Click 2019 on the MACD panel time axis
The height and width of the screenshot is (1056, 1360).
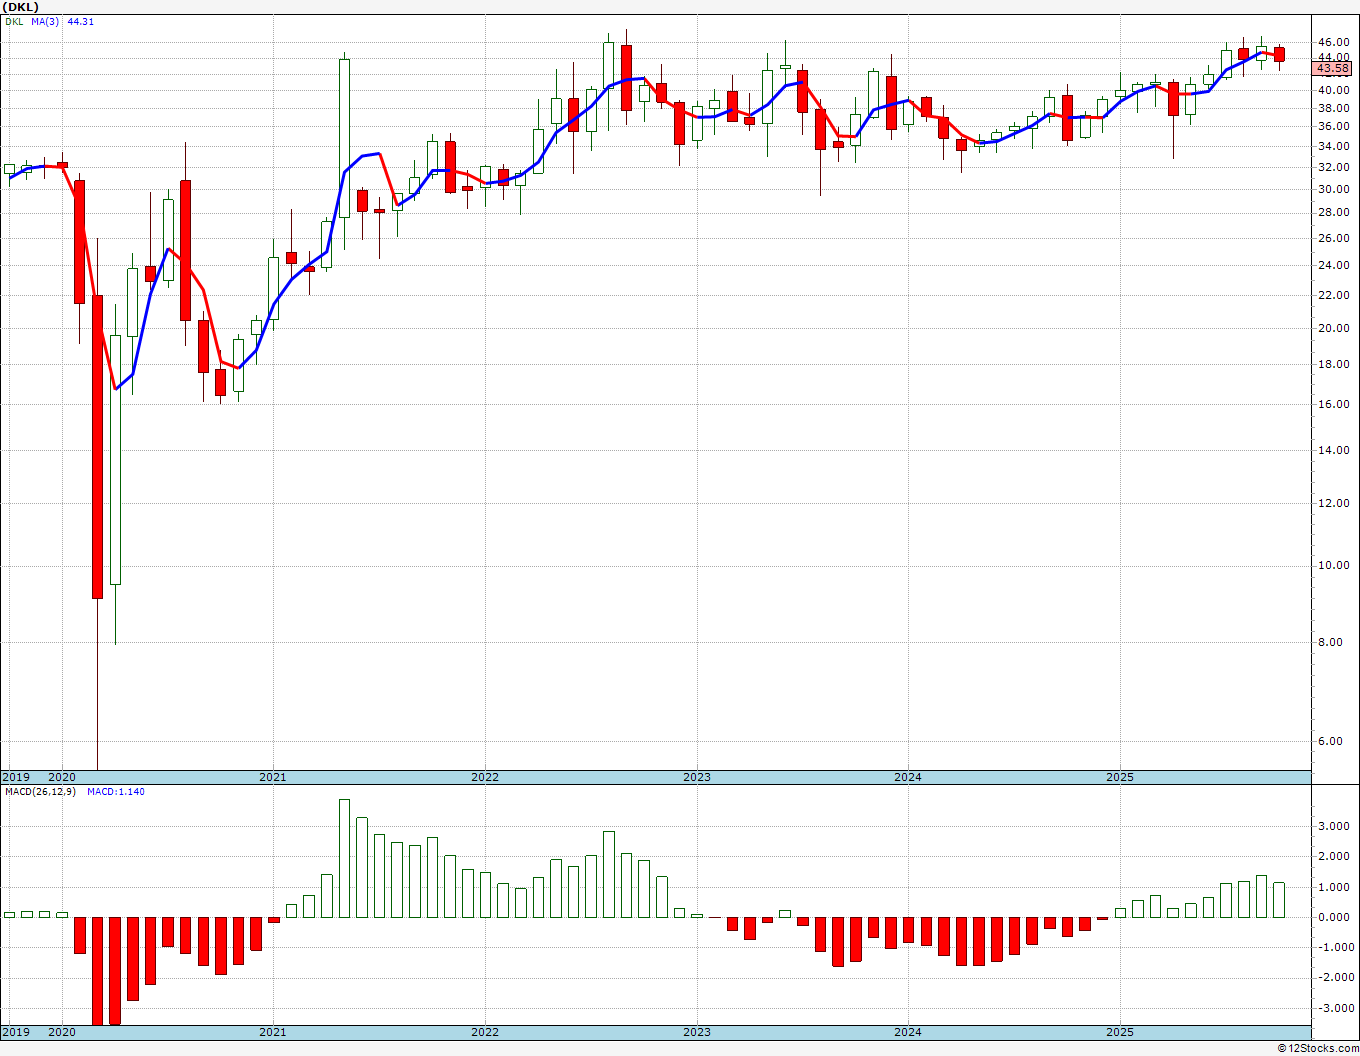tap(15, 1031)
